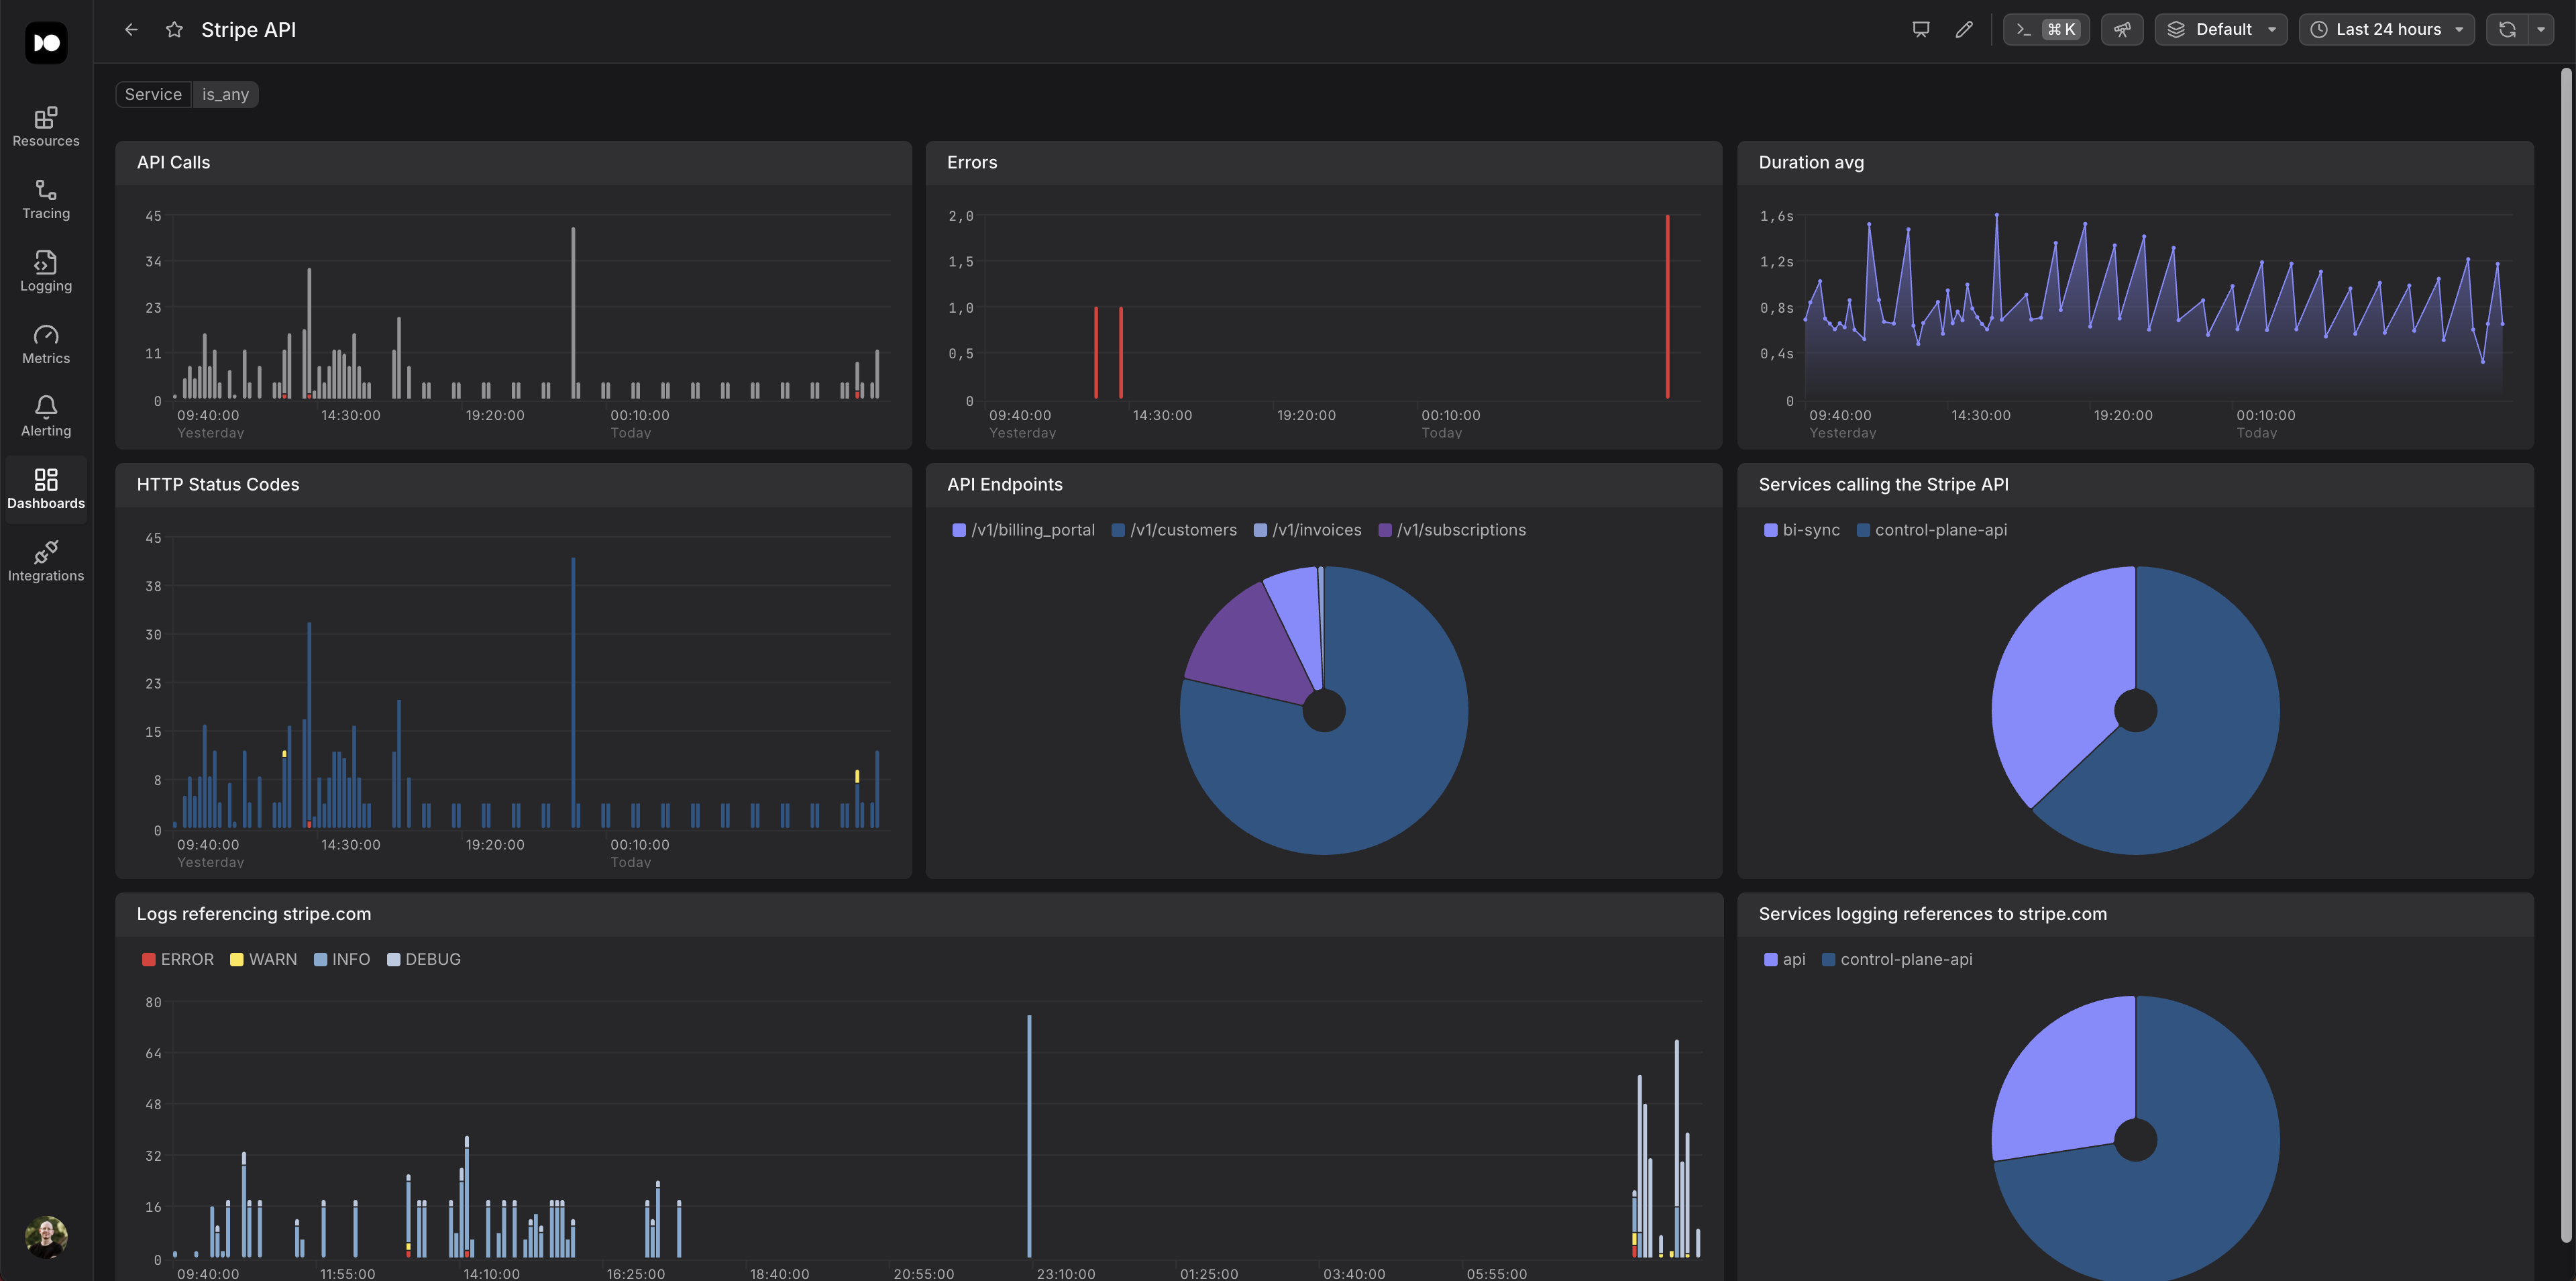Click the bi-sync legend color swatch
Screen dimensions: 2576x1281
tap(1770, 530)
